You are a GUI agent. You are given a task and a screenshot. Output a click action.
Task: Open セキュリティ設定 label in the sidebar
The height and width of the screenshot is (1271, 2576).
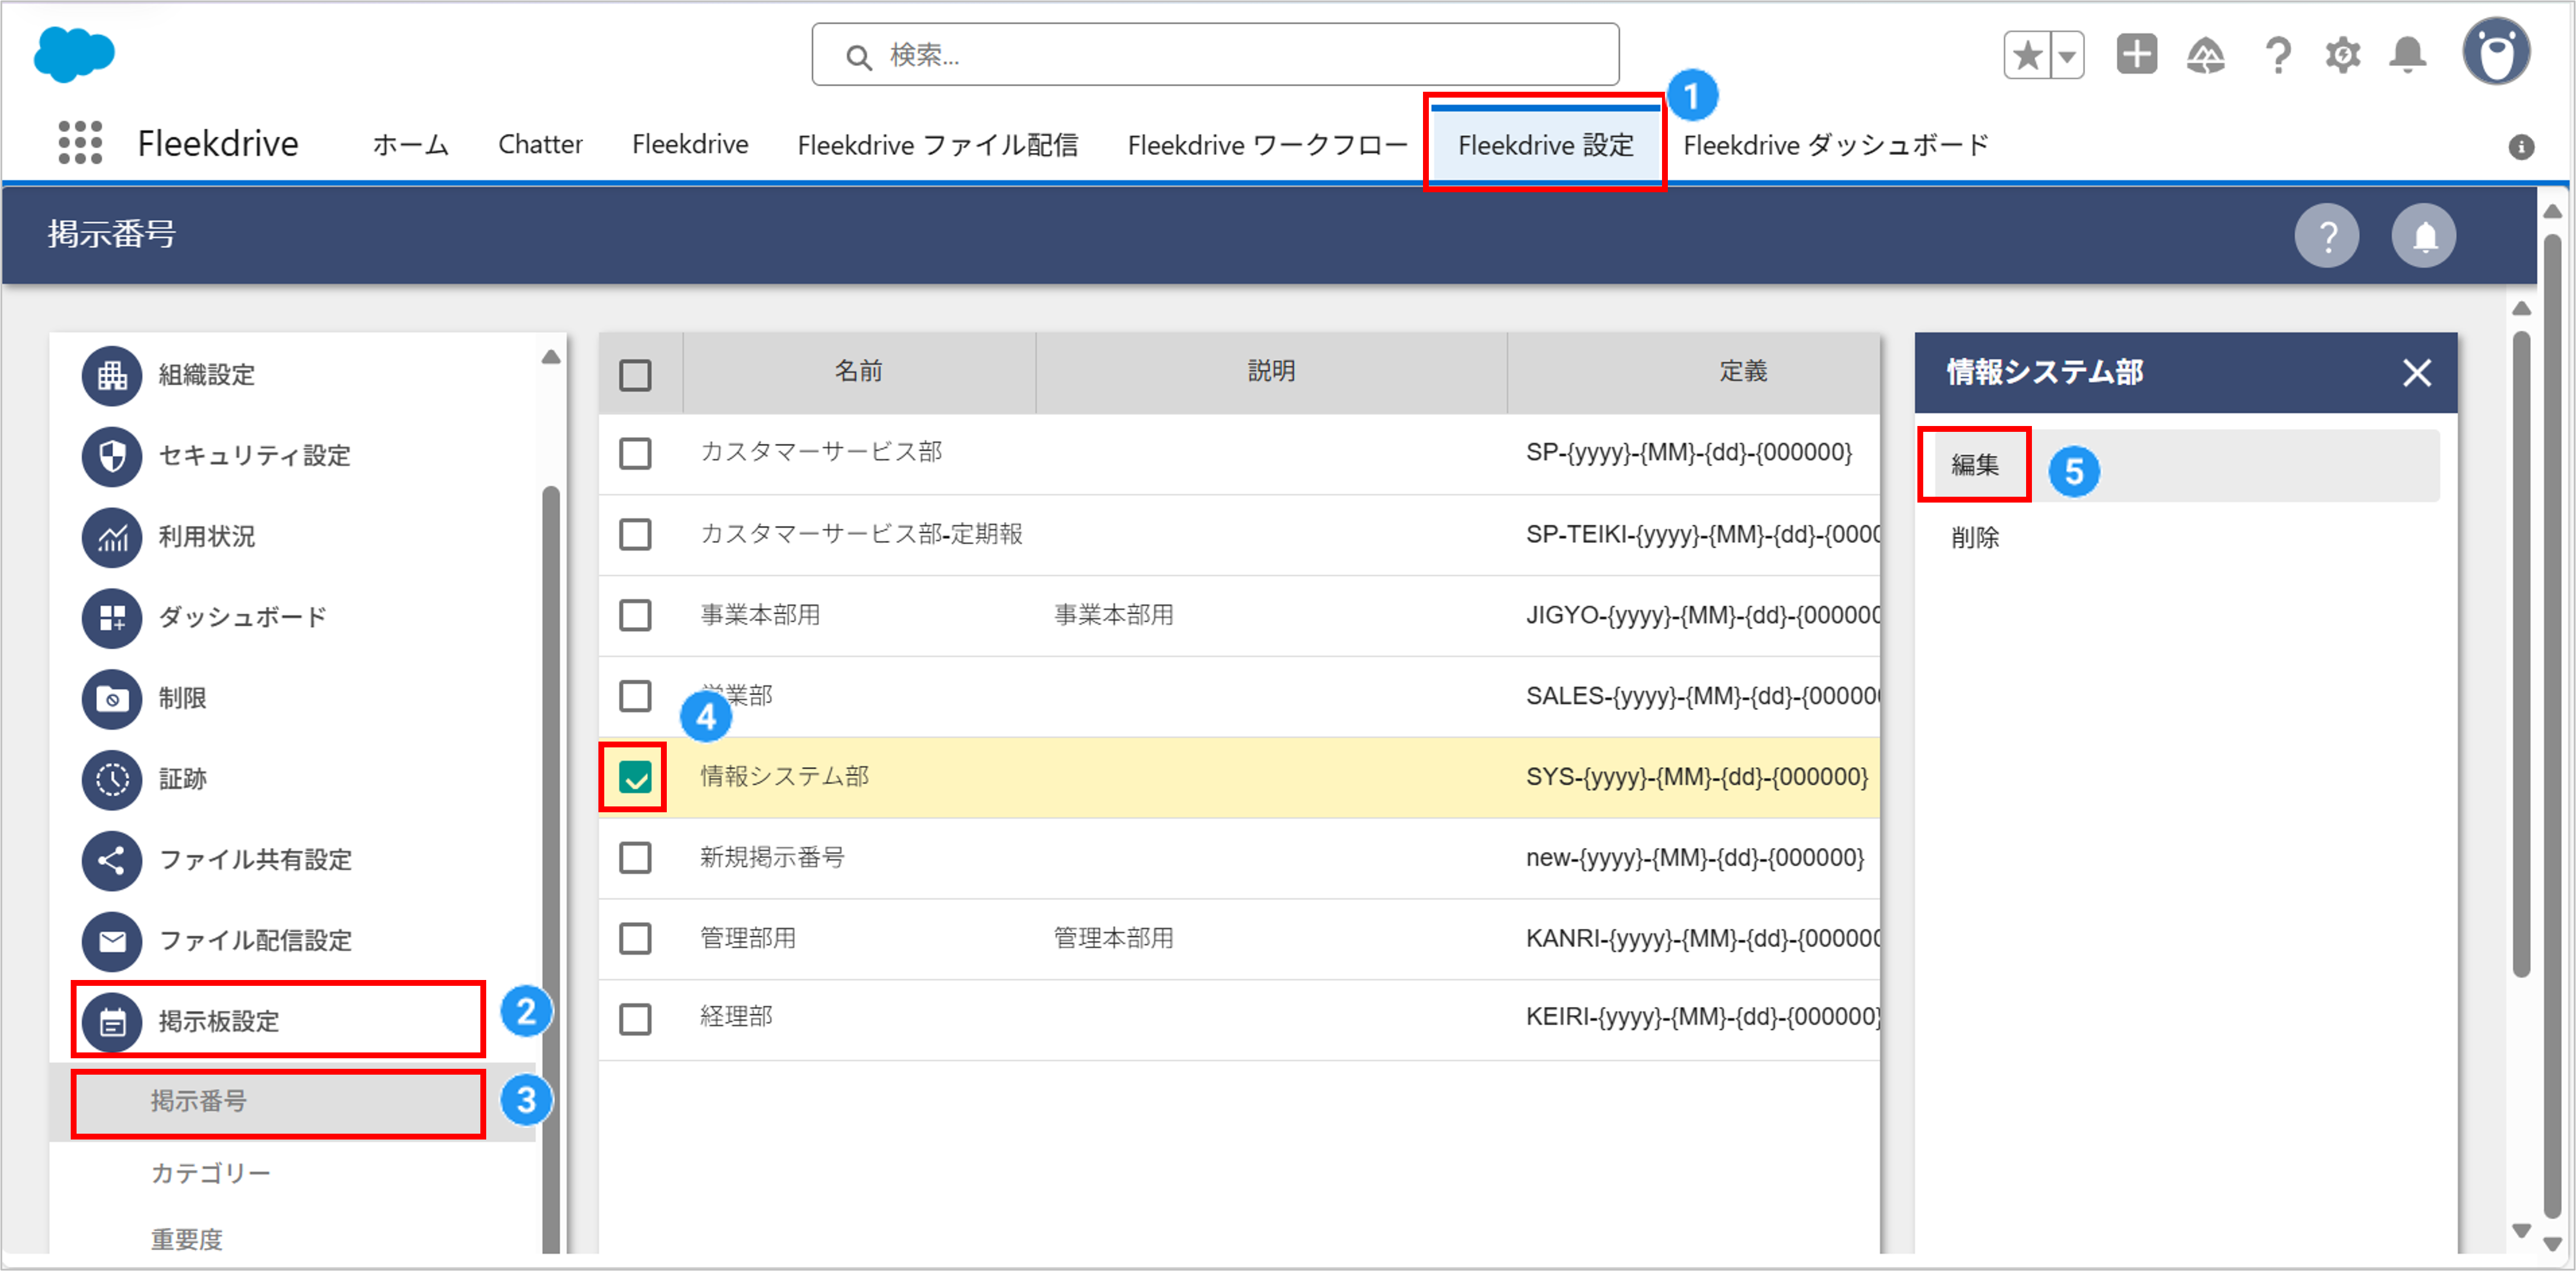coord(255,456)
